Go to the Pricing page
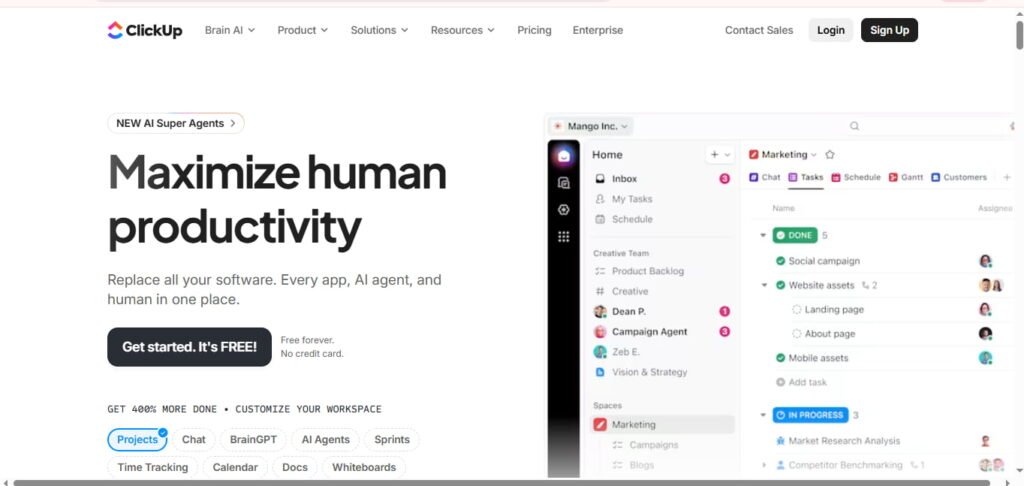1024x486 pixels. coord(534,30)
